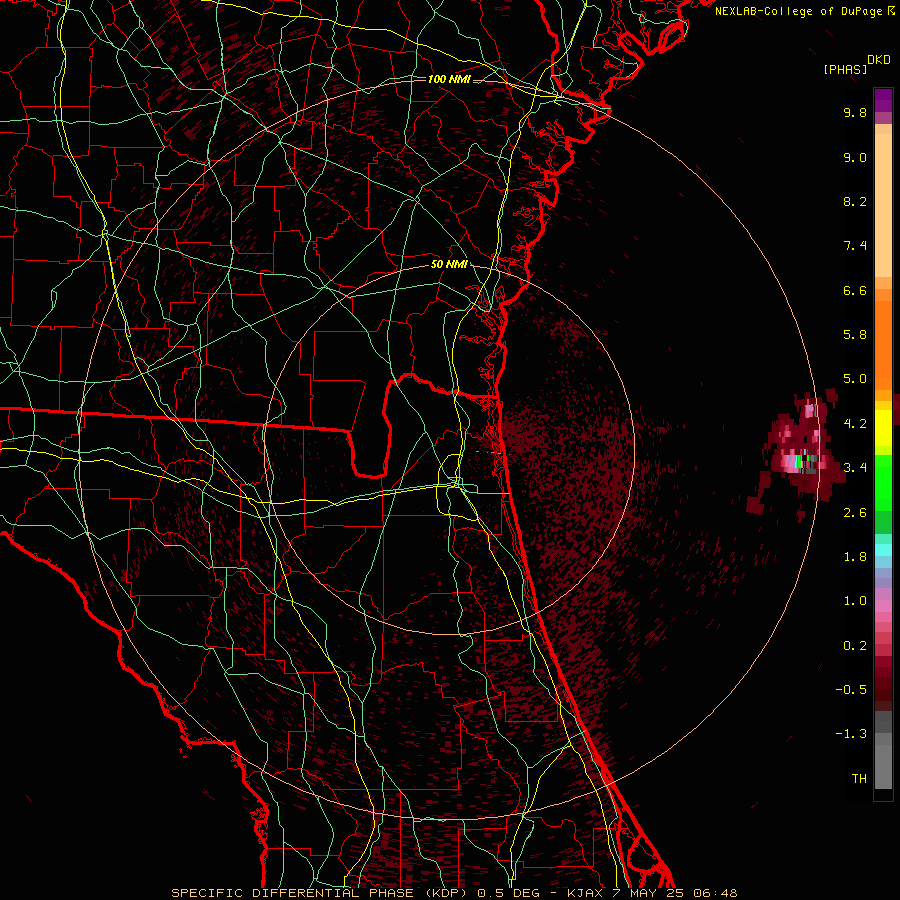Click the TH threshold label
Viewport: 900px width, 900px height.
coord(859,779)
